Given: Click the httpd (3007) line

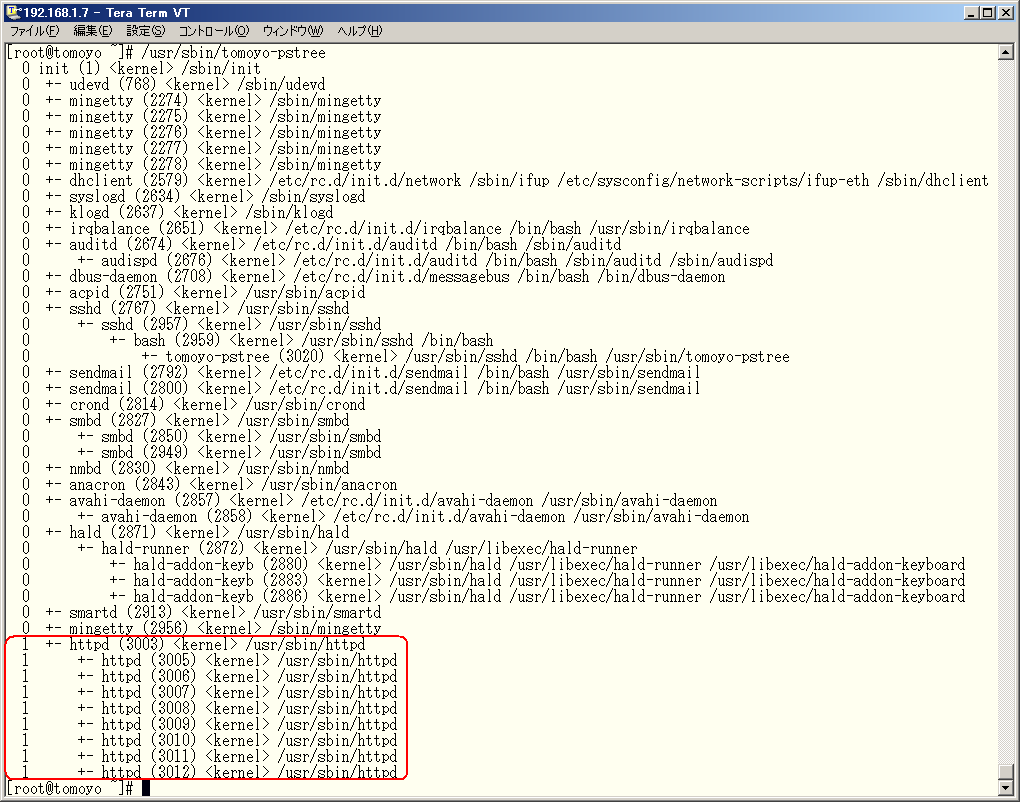Looking at the screenshot, I should point(209,692).
